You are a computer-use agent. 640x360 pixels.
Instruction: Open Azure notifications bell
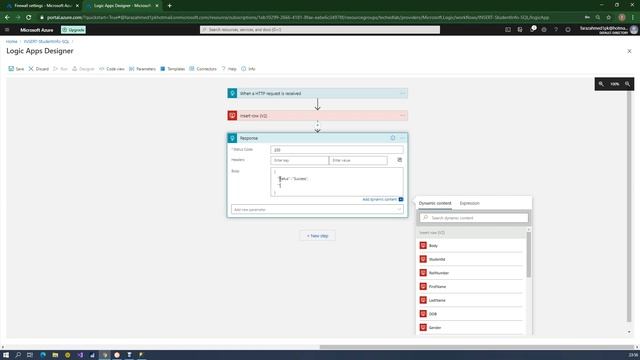coord(533,29)
